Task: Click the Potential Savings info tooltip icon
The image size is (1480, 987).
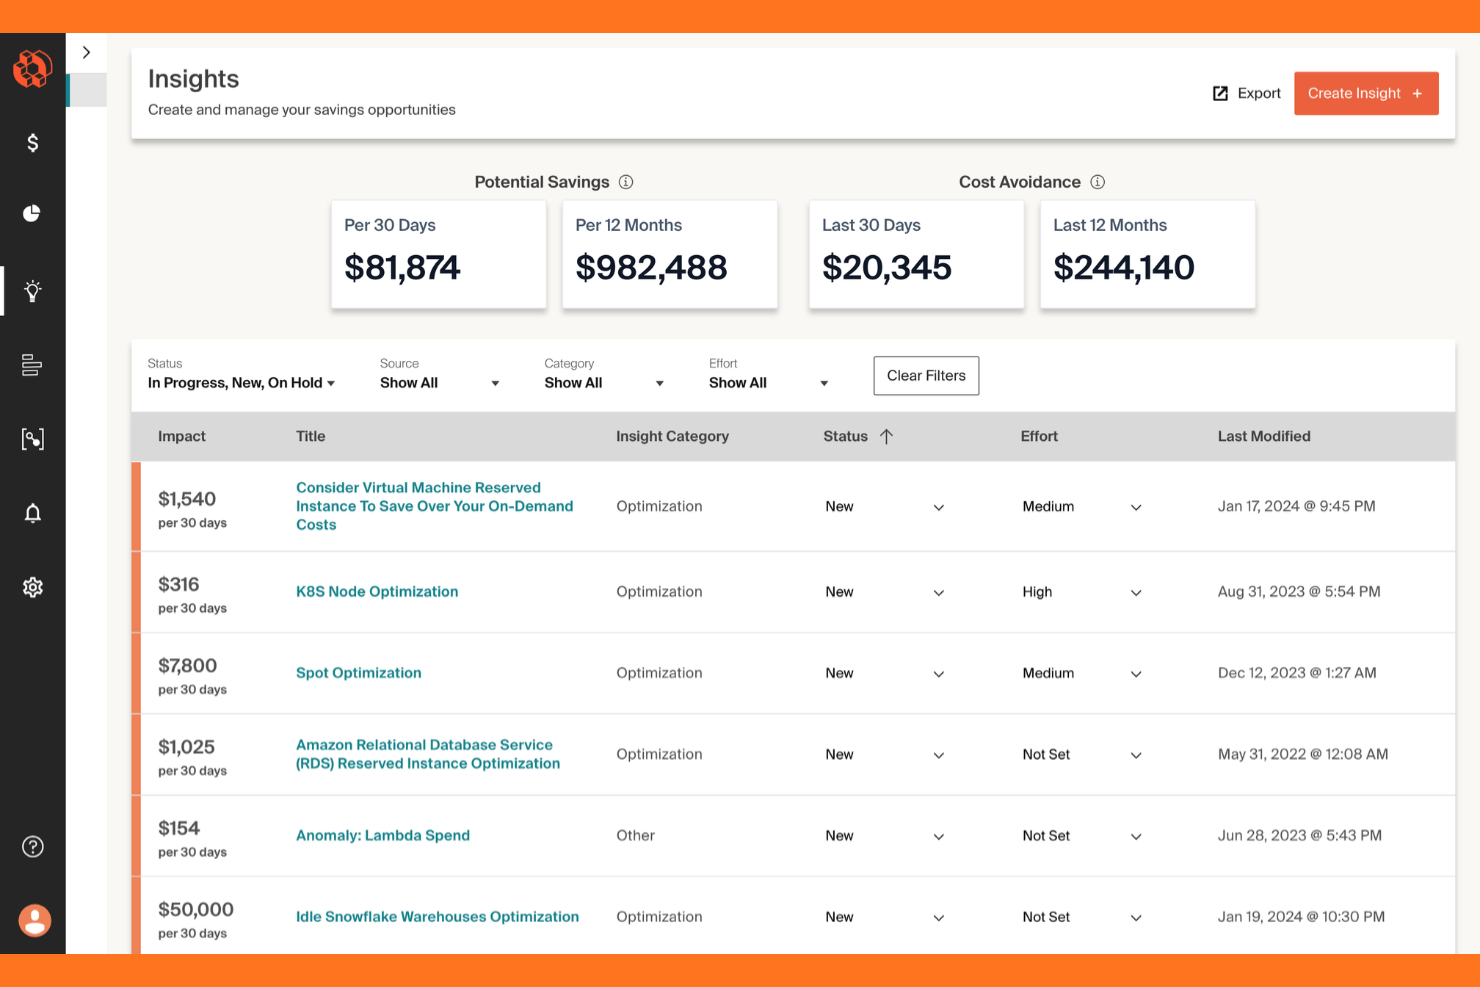Action: (627, 181)
